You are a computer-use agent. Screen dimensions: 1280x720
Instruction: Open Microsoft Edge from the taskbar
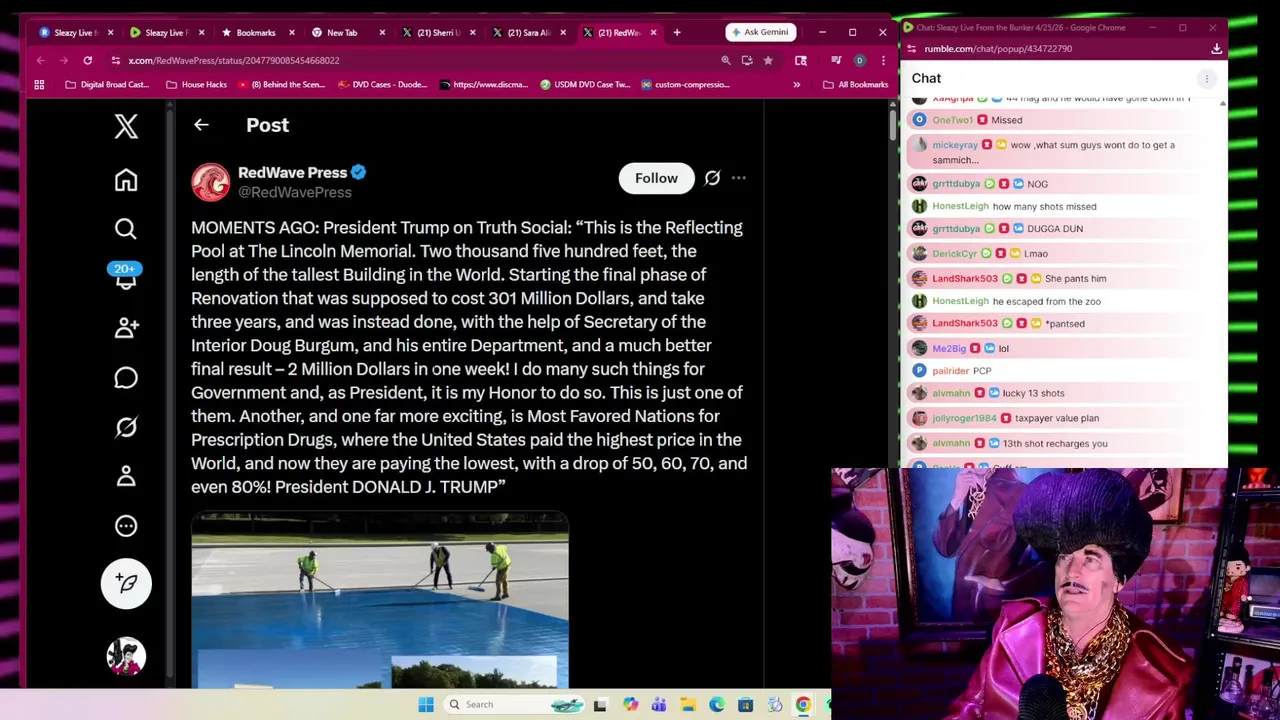(717, 704)
